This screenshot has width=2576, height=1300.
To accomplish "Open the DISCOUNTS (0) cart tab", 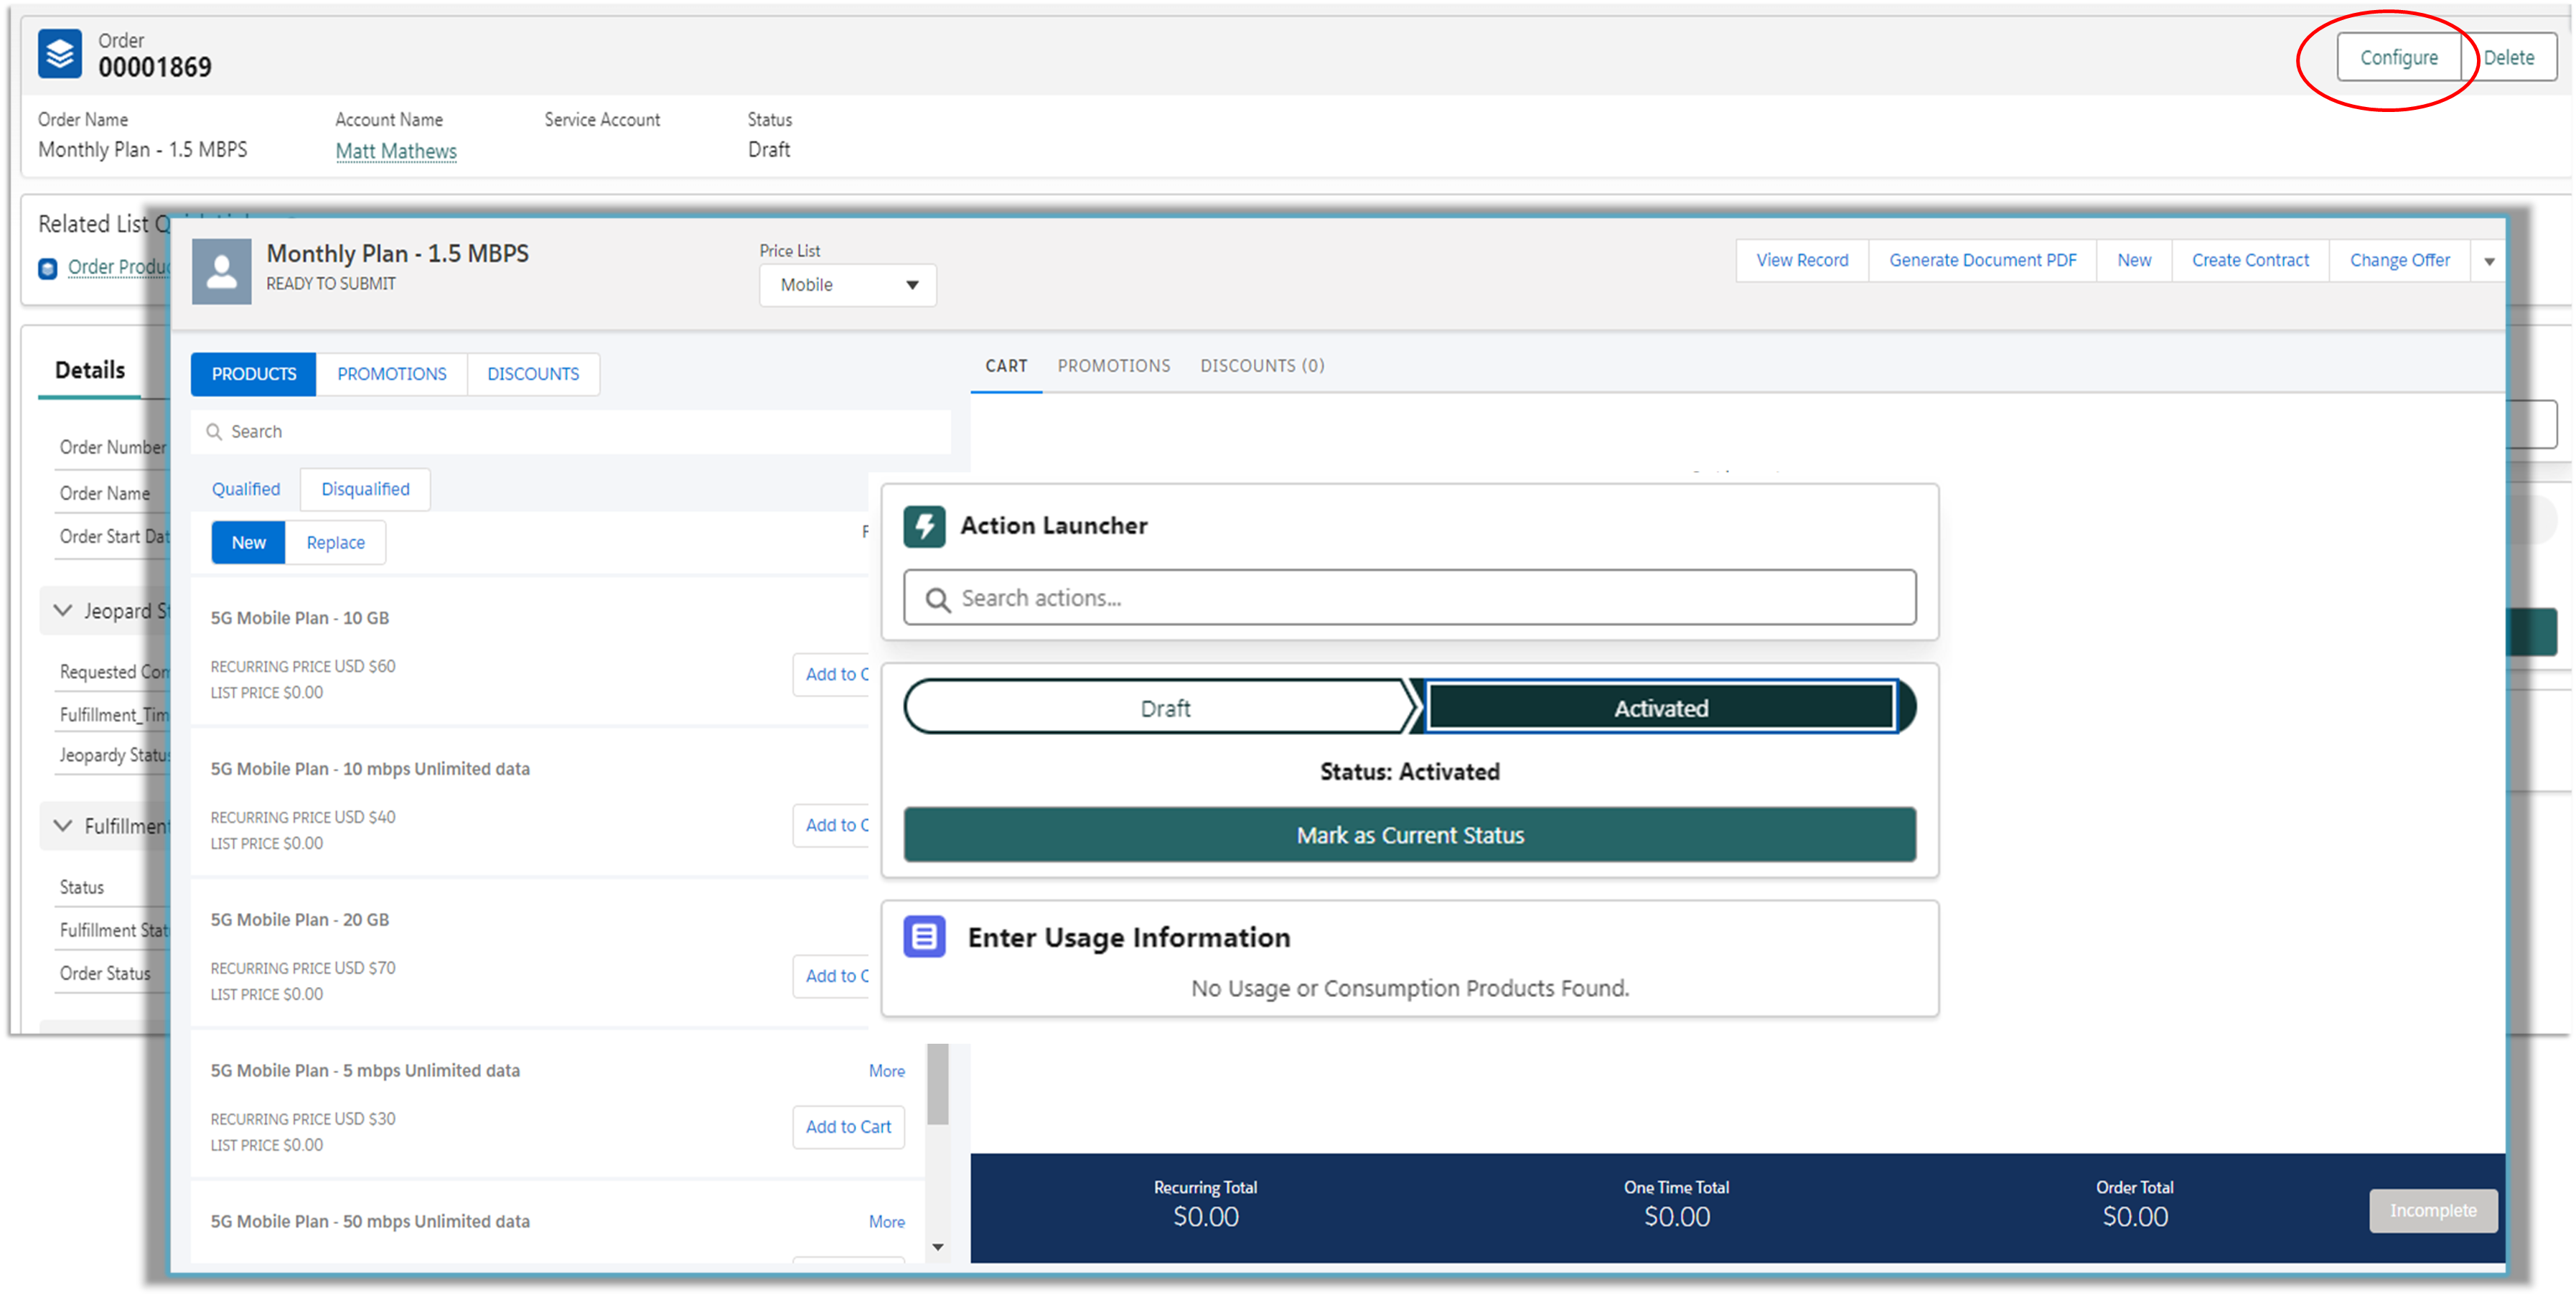I will pos(1262,366).
